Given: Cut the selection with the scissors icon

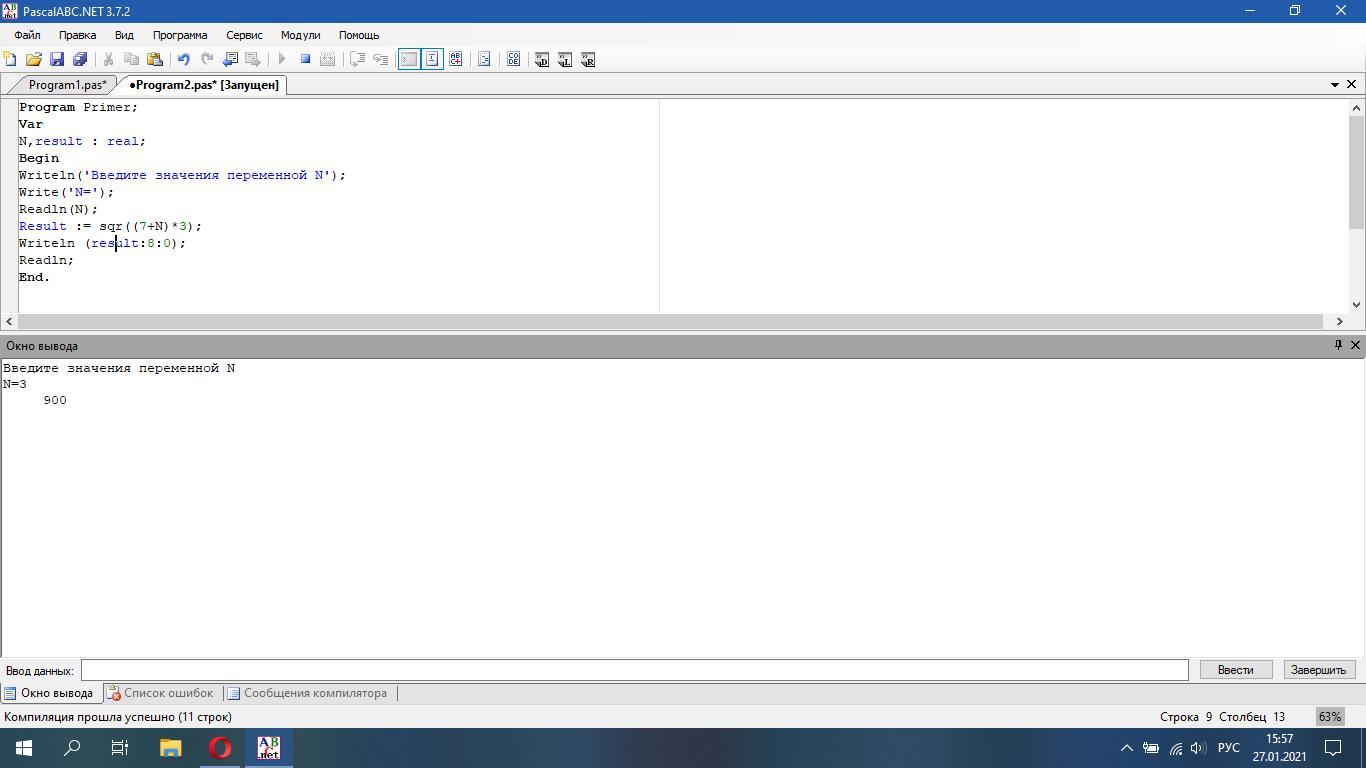Looking at the screenshot, I should [108, 59].
